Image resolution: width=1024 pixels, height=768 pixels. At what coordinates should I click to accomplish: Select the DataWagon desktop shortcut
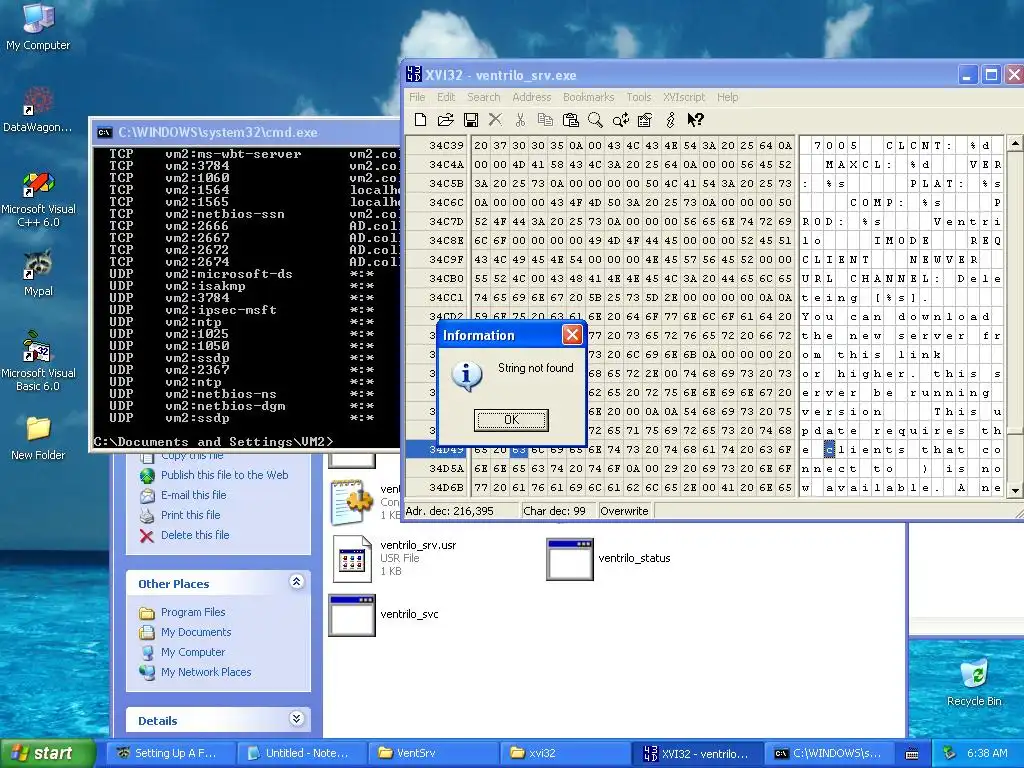pyautogui.click(x=38, y=110)
